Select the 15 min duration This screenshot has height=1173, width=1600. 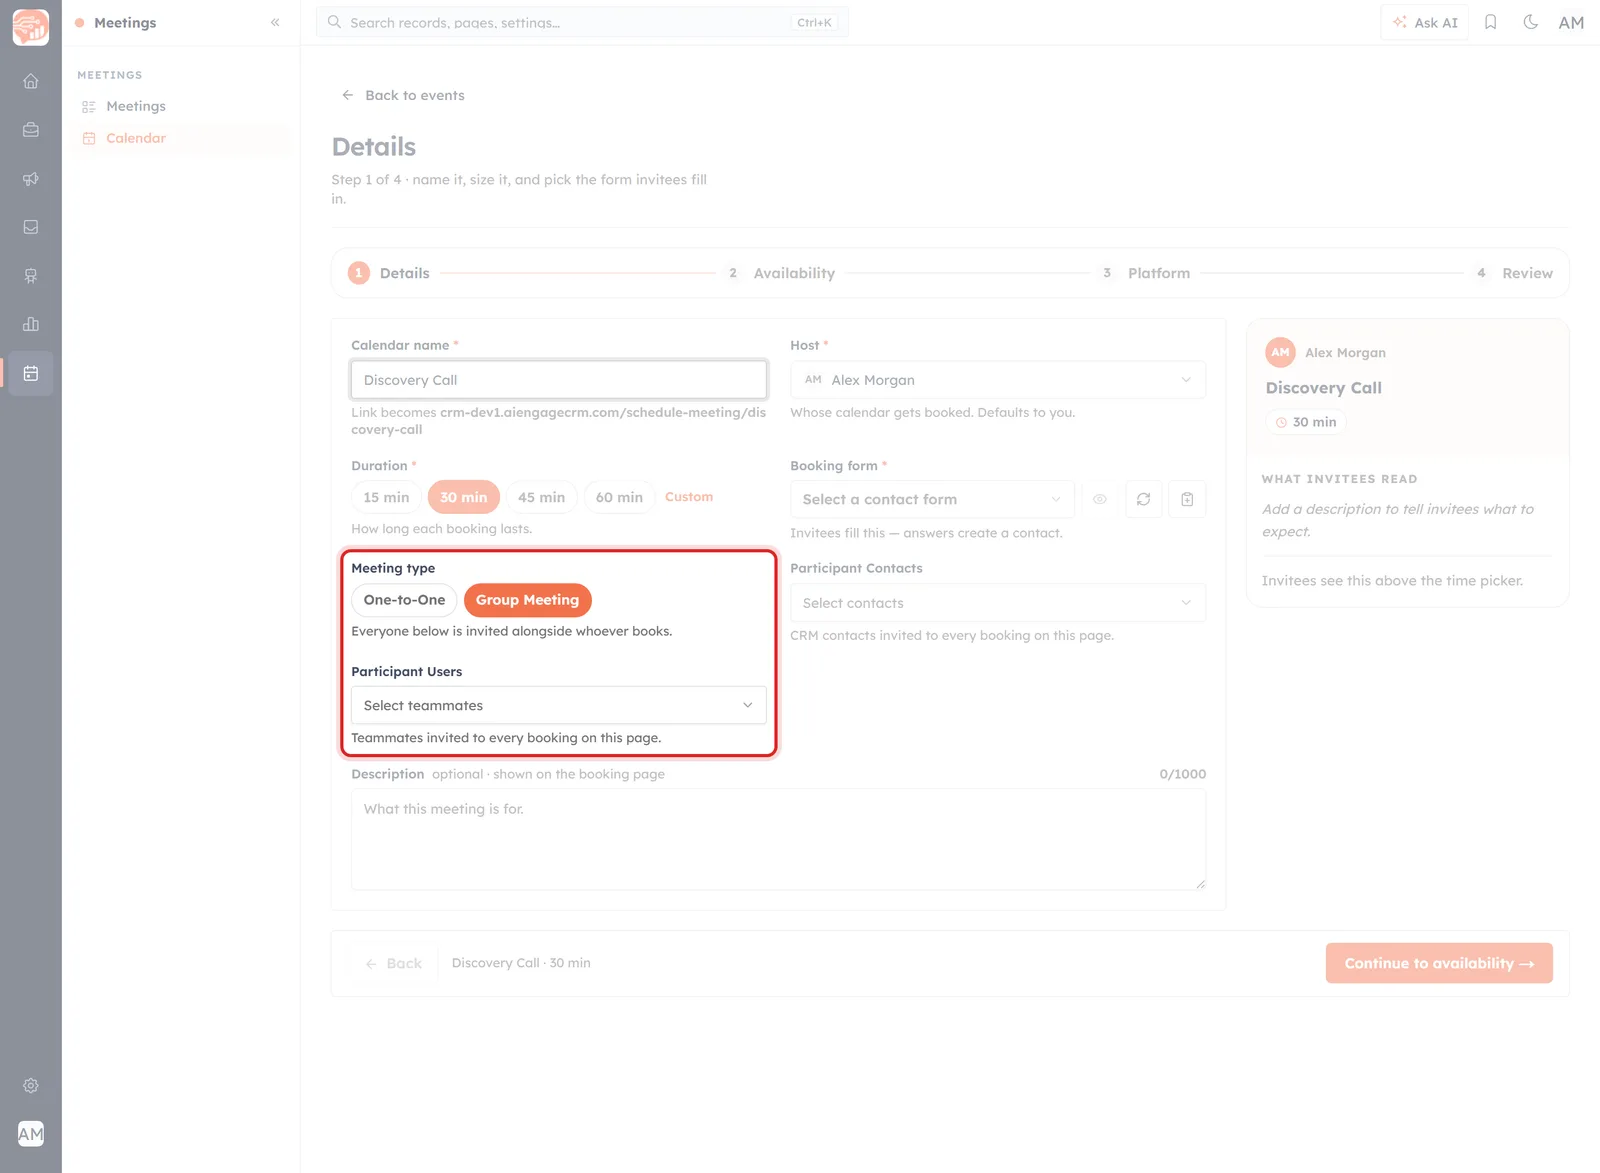[386, 497]
